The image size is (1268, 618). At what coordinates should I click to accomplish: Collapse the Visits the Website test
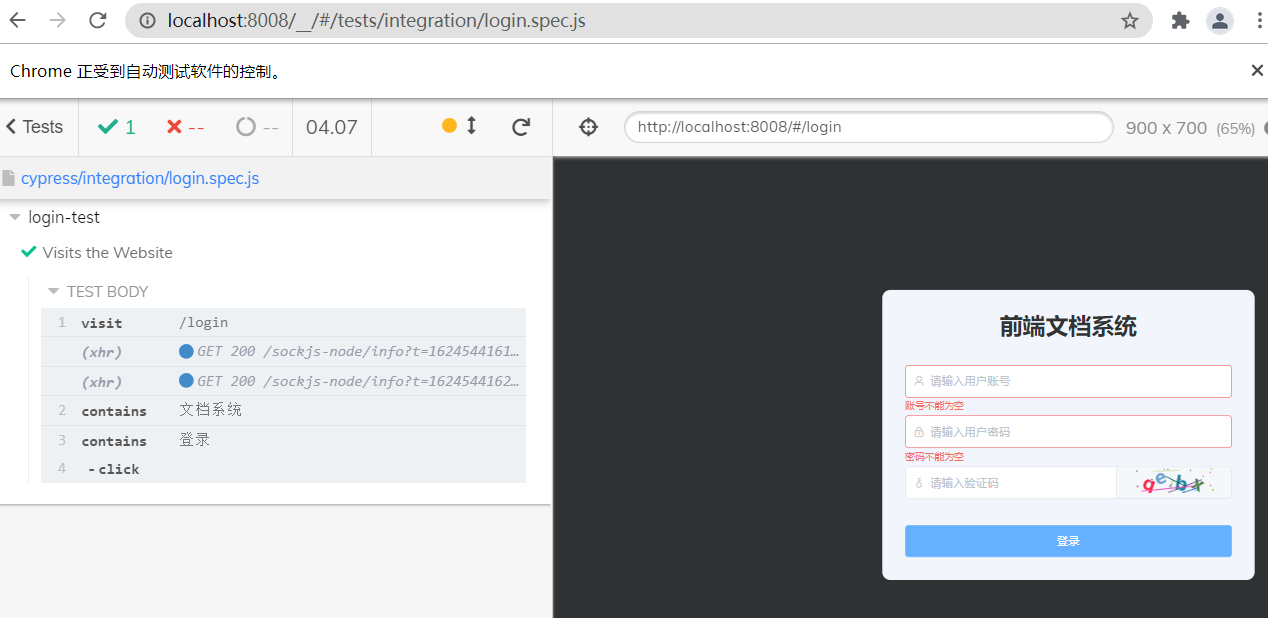[107, 253]
